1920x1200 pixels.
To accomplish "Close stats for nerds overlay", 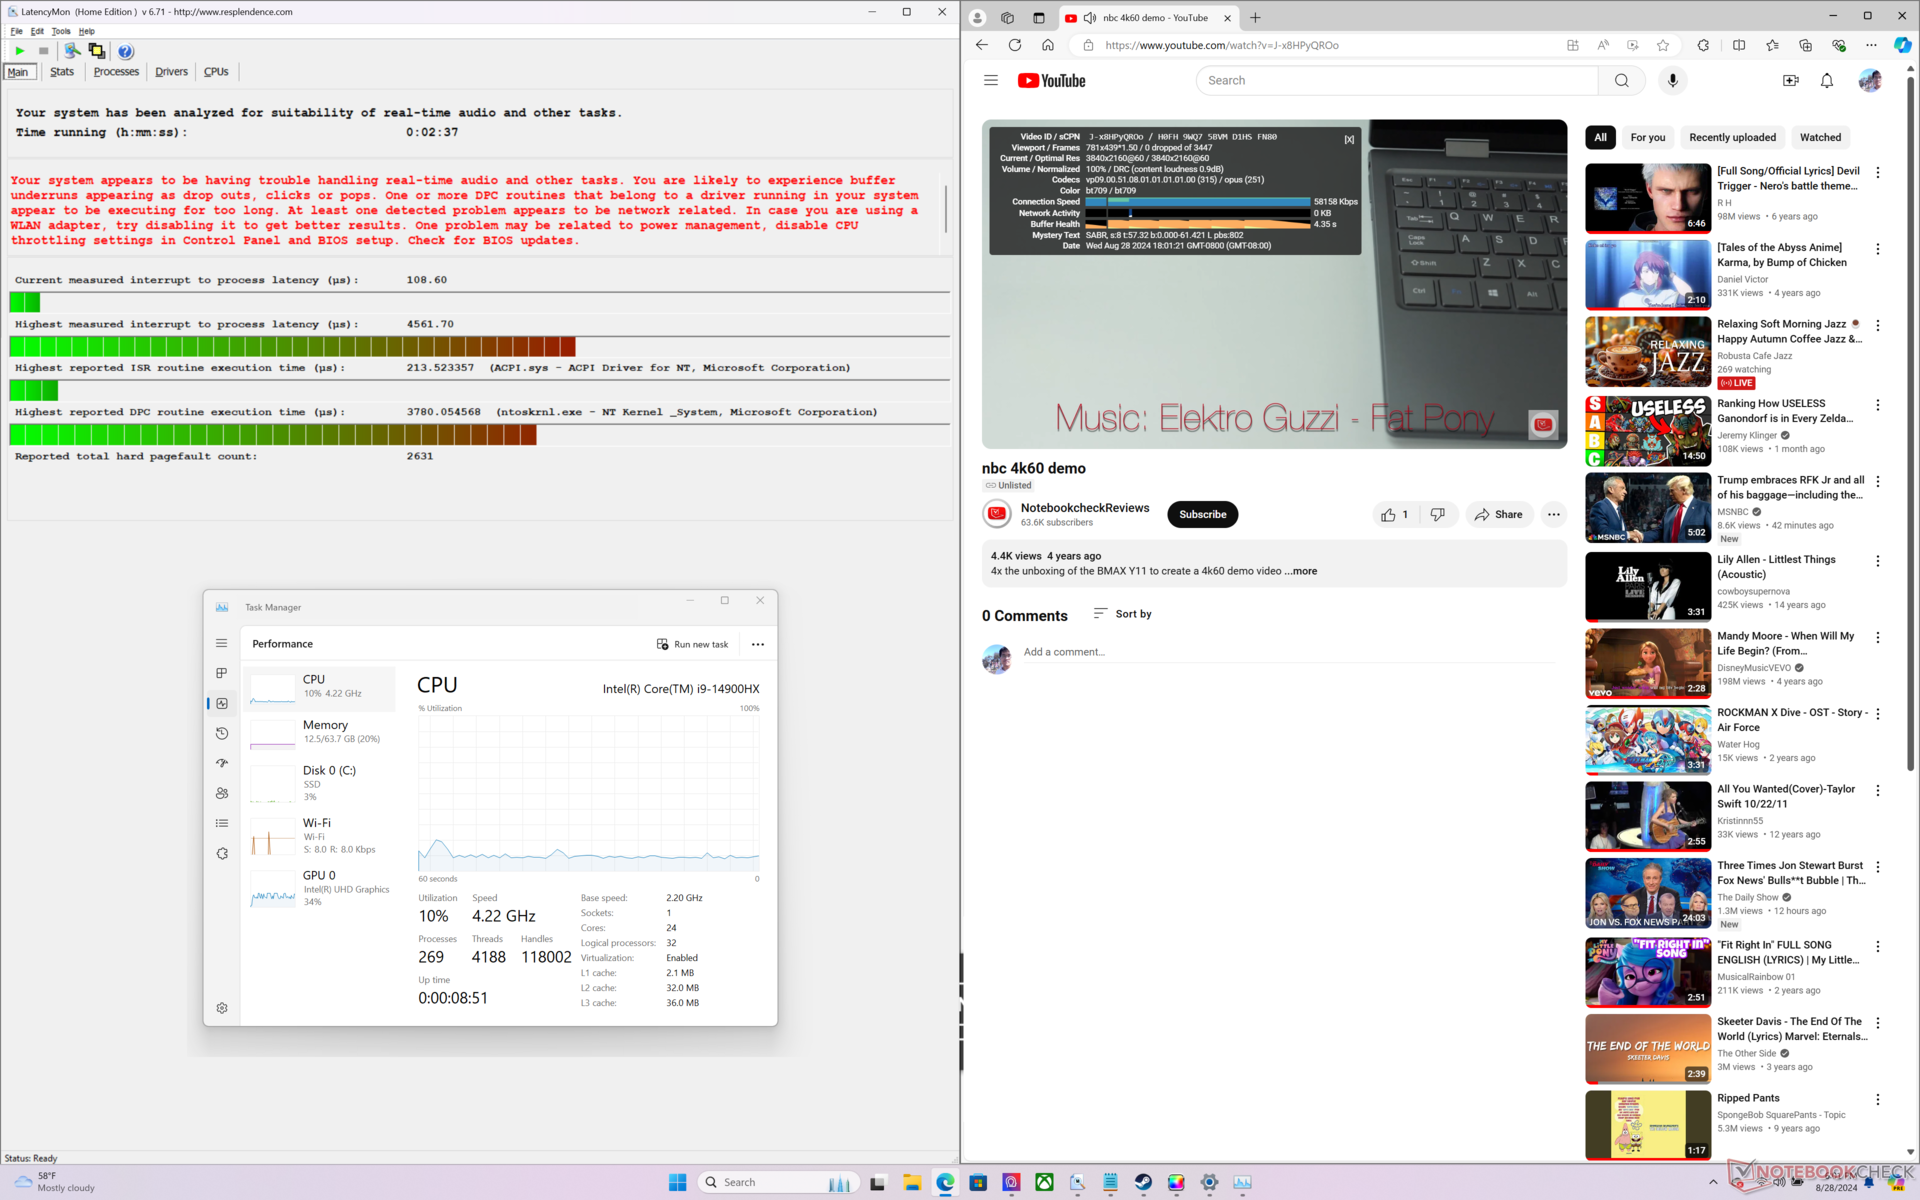I will [x=1349, y=140].
